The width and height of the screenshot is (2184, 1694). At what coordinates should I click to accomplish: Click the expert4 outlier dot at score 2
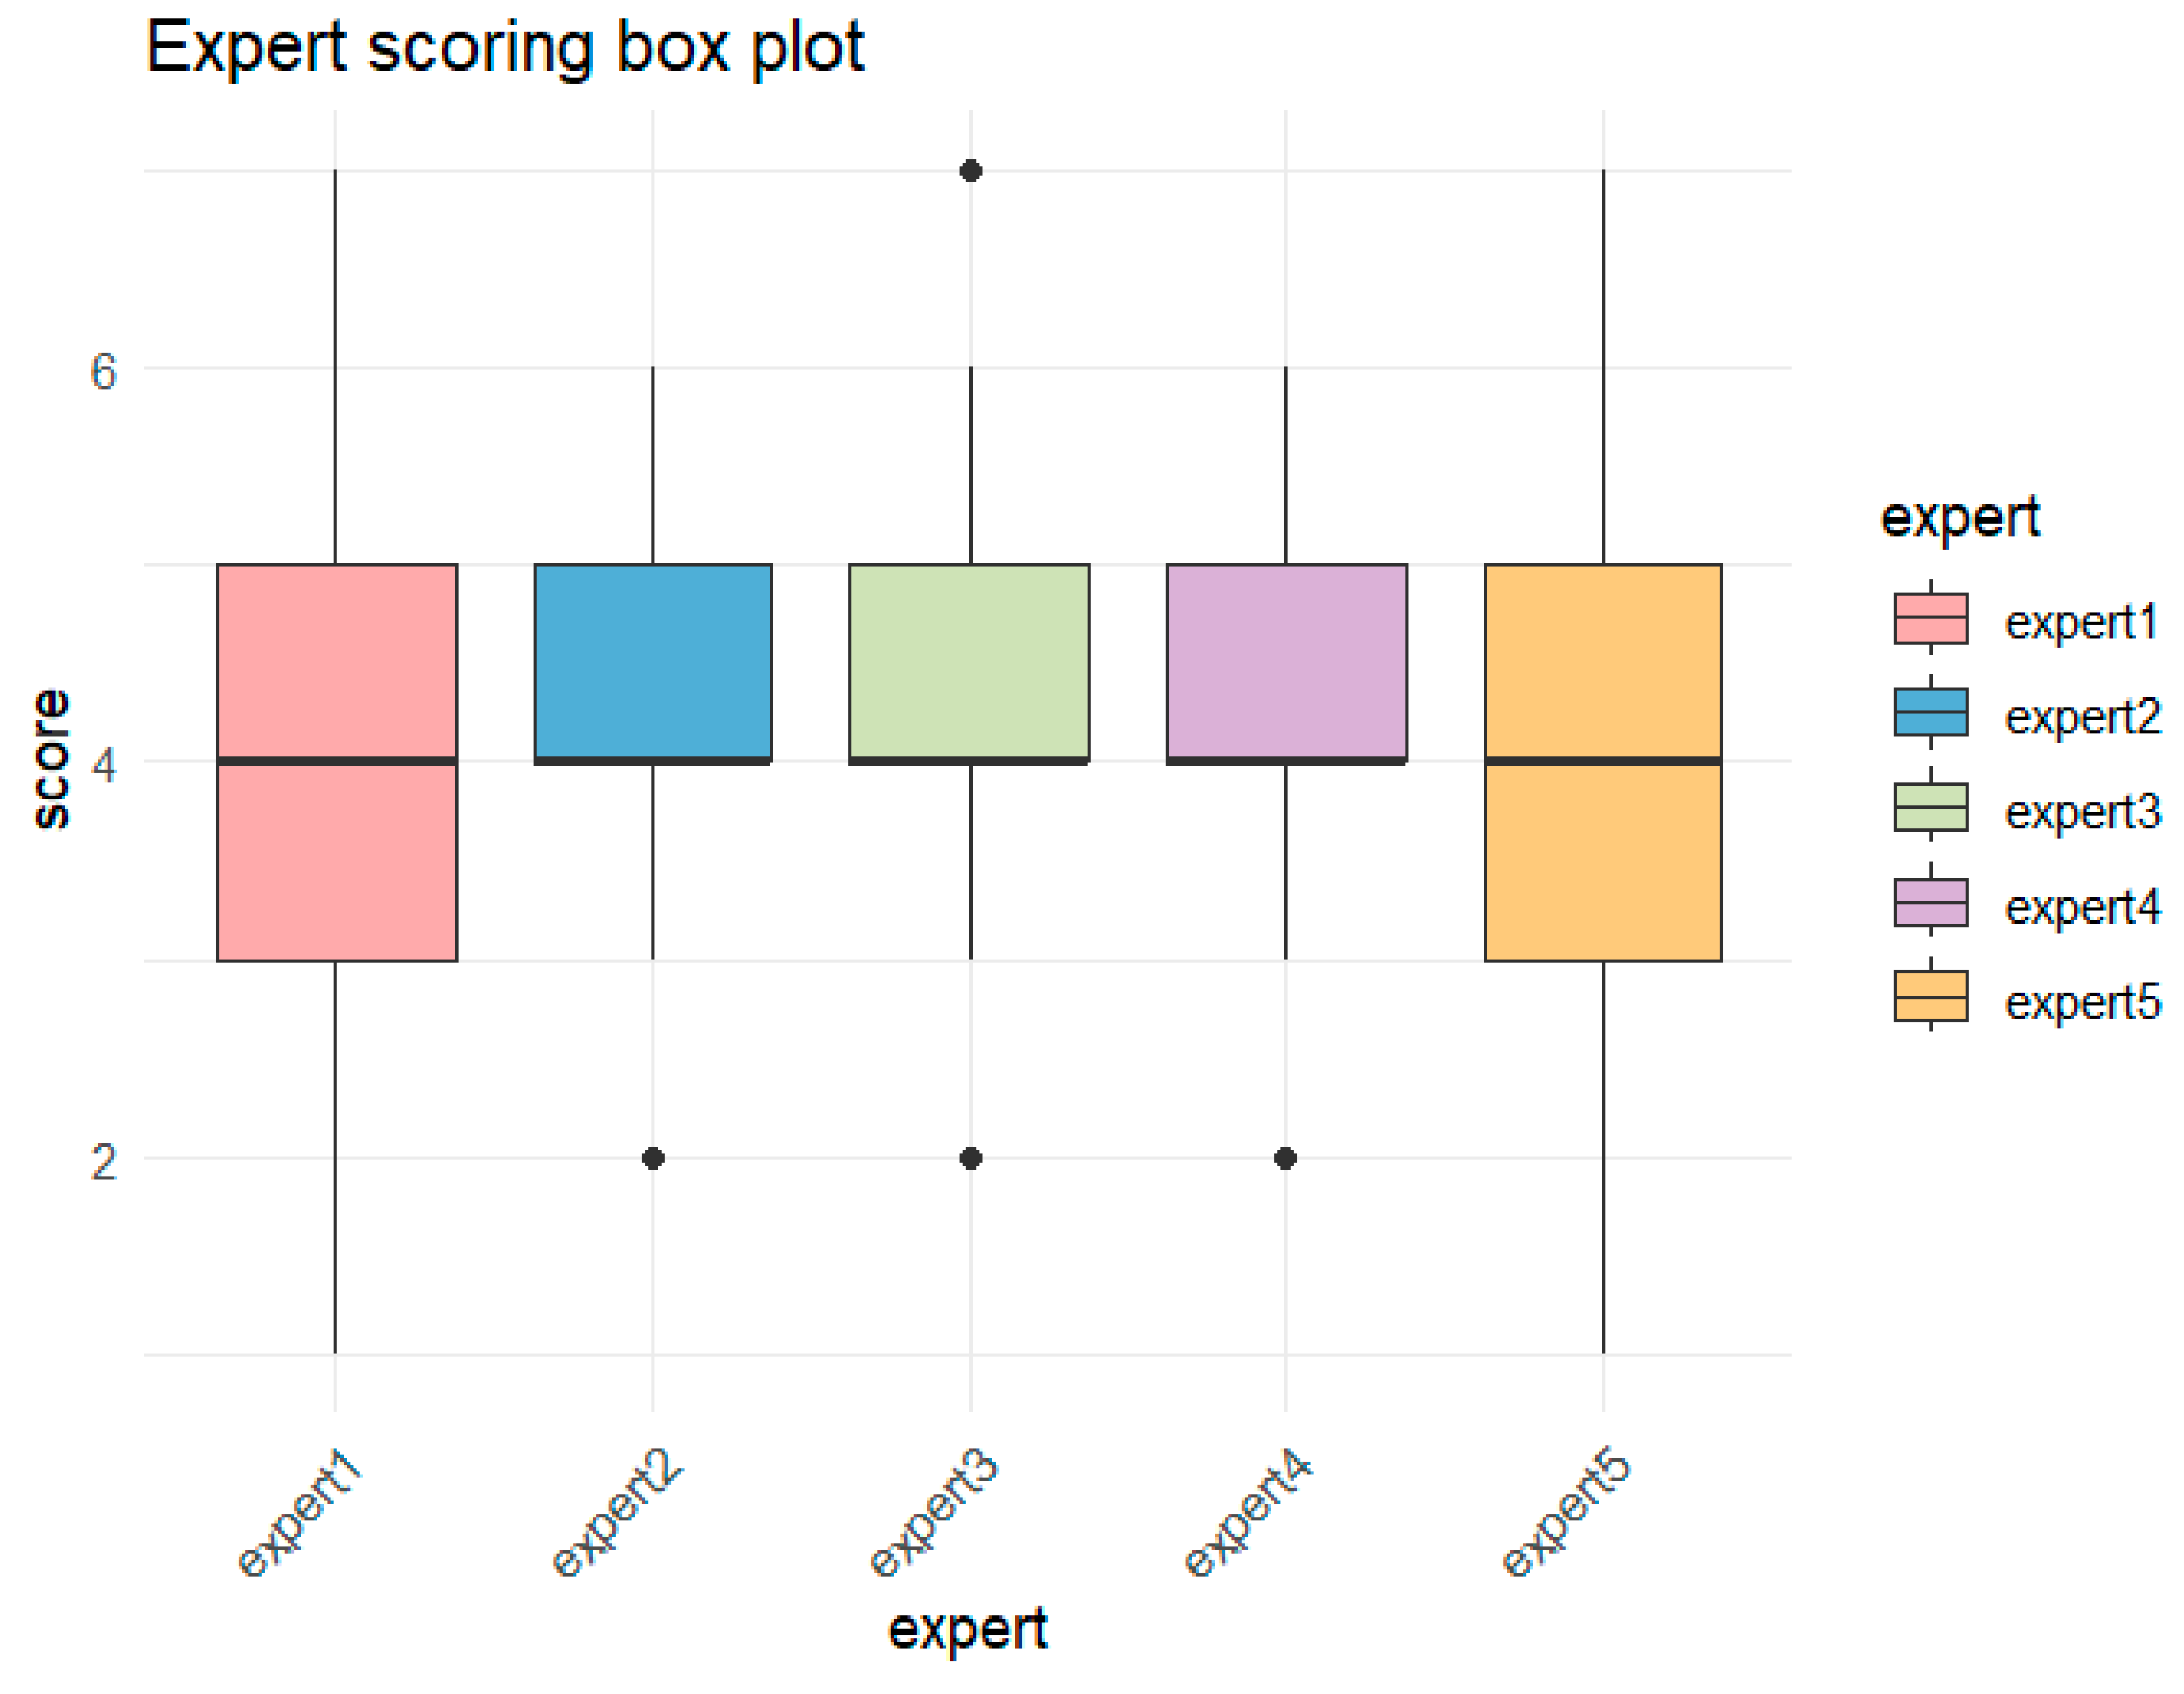[x=1285, y=1158]
